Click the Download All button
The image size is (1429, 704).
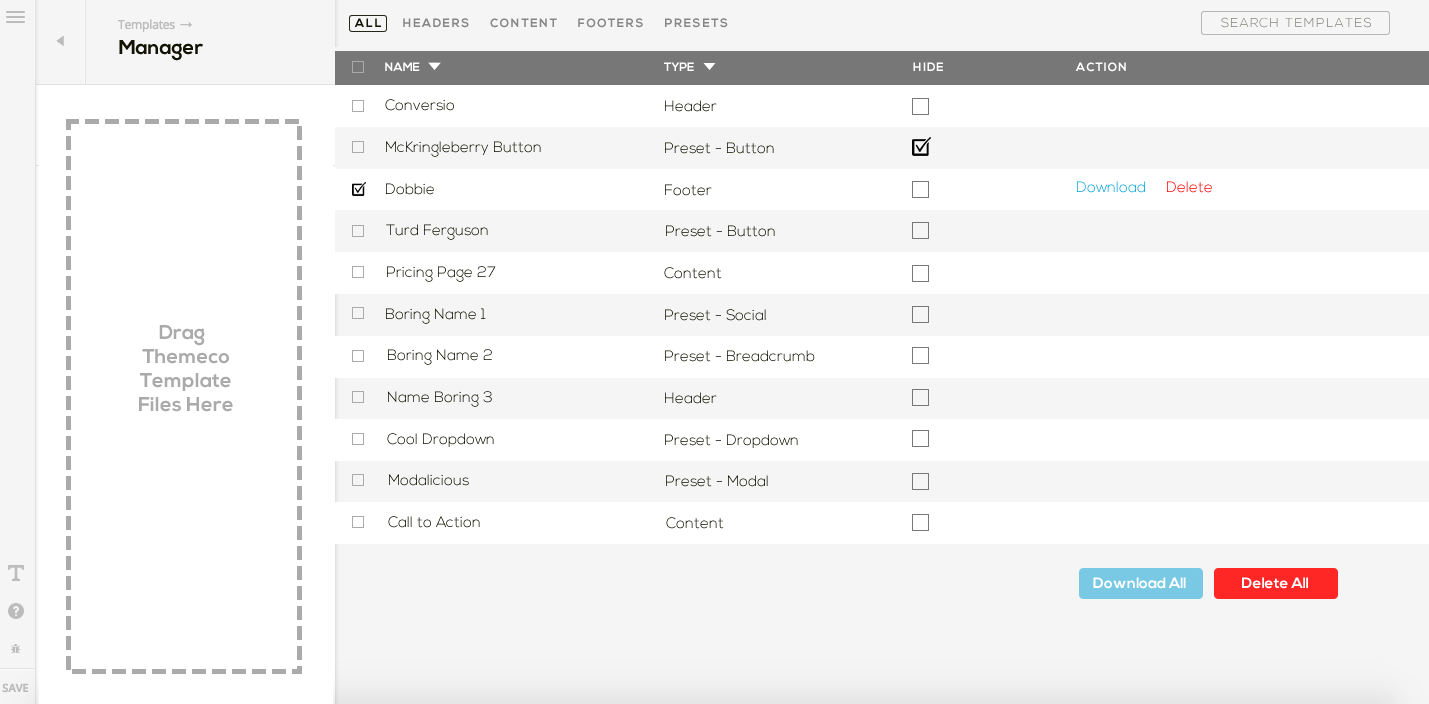tap(1140, 583)
